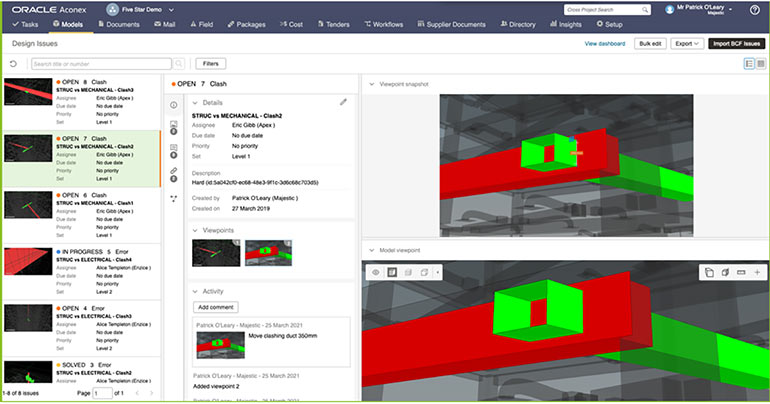
Task: Open the Export dropdown
Action: pos(687,44)
